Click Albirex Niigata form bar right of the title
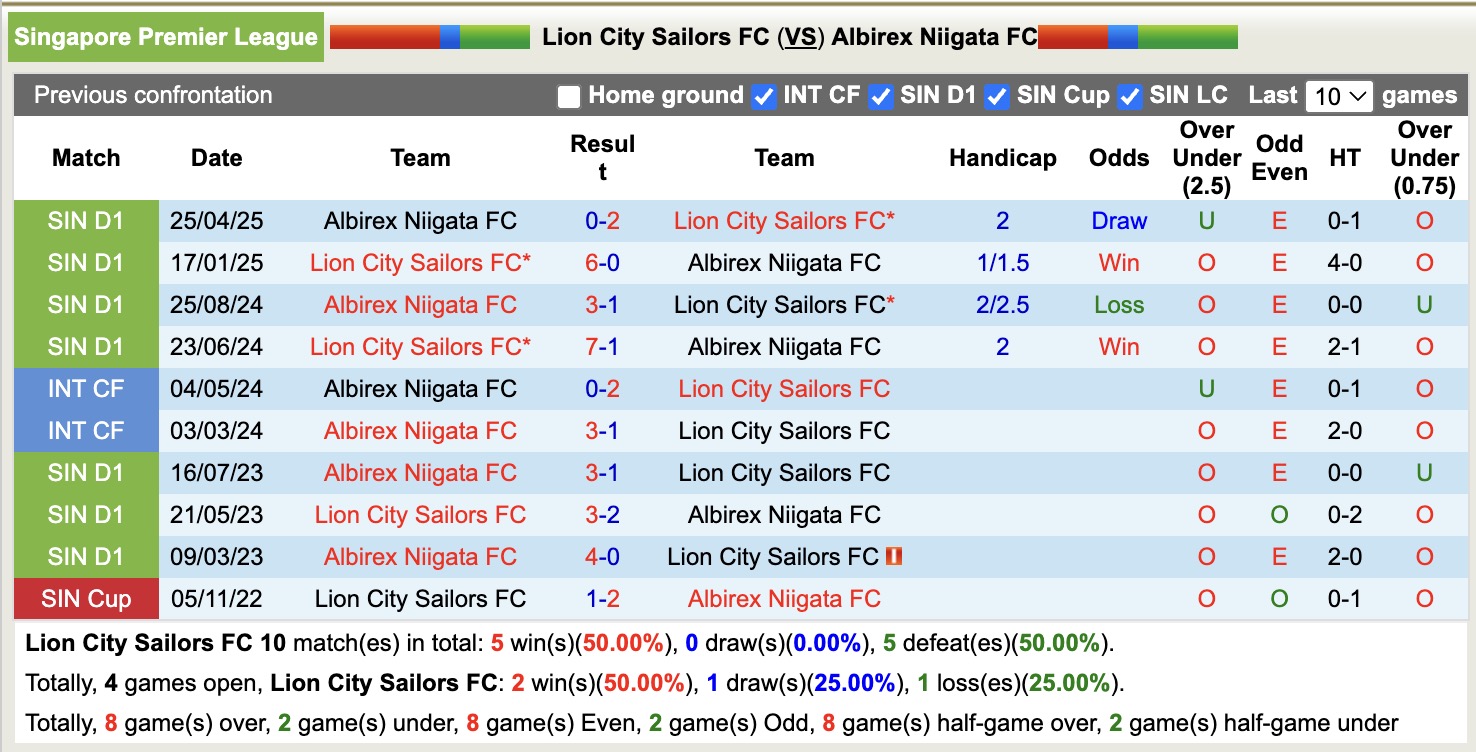The height and width of the screenshot is (752, 1476). coord(1138,36)
